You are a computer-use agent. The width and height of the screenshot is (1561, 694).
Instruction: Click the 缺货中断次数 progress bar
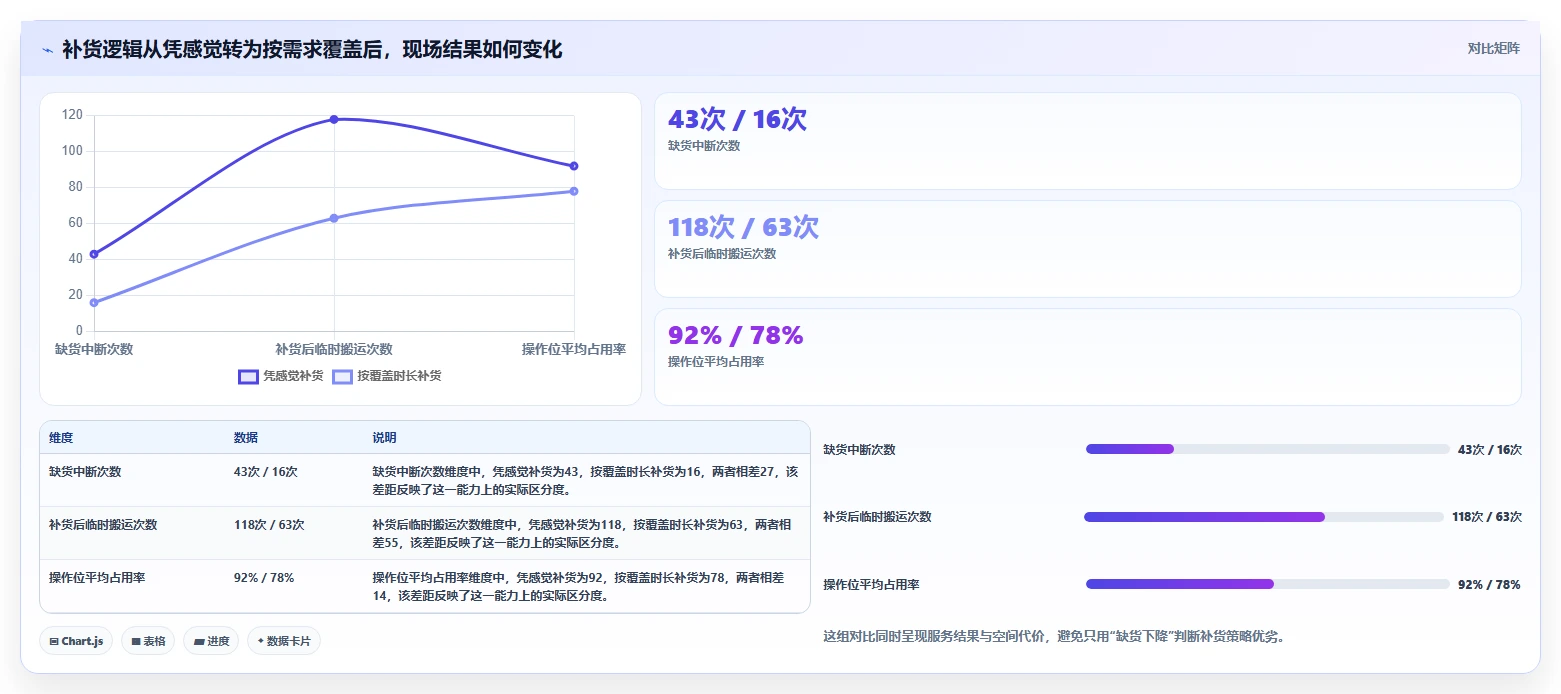1267,449
